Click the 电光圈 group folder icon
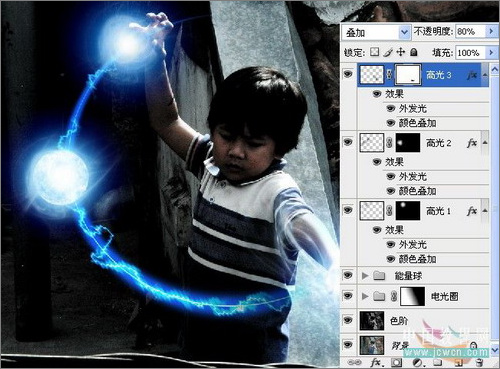The height and width of the screenshot is (369, 500). click(x=379, y=296)
